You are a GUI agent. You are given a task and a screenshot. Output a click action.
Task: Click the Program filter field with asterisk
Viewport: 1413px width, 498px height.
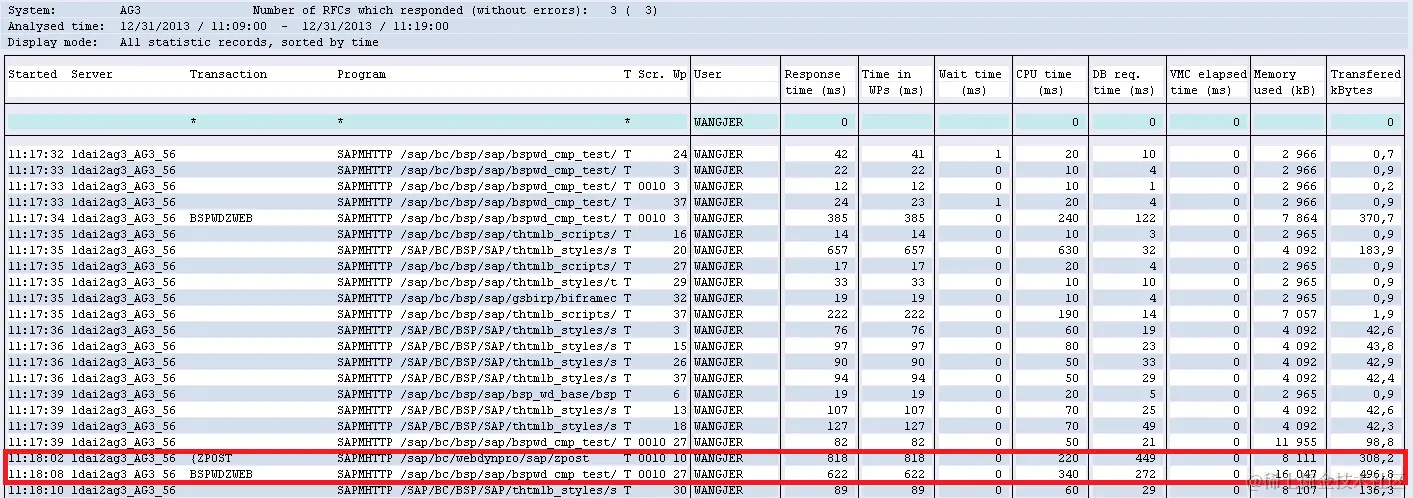tap(477, 122)
